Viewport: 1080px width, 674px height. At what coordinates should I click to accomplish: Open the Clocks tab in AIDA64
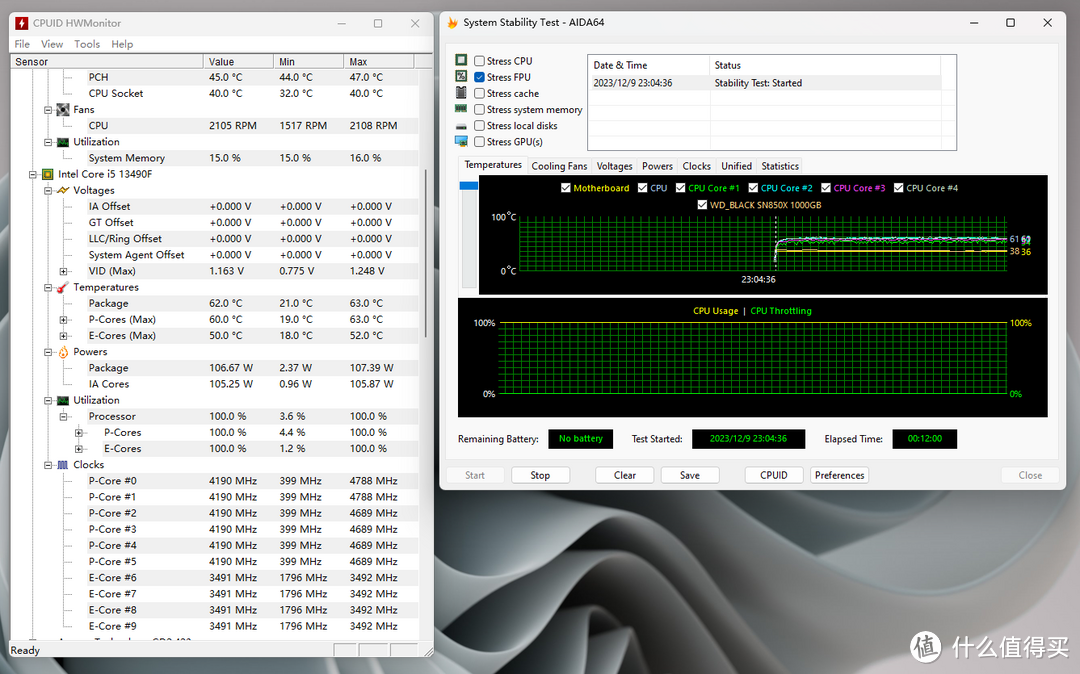click(696, 166)
